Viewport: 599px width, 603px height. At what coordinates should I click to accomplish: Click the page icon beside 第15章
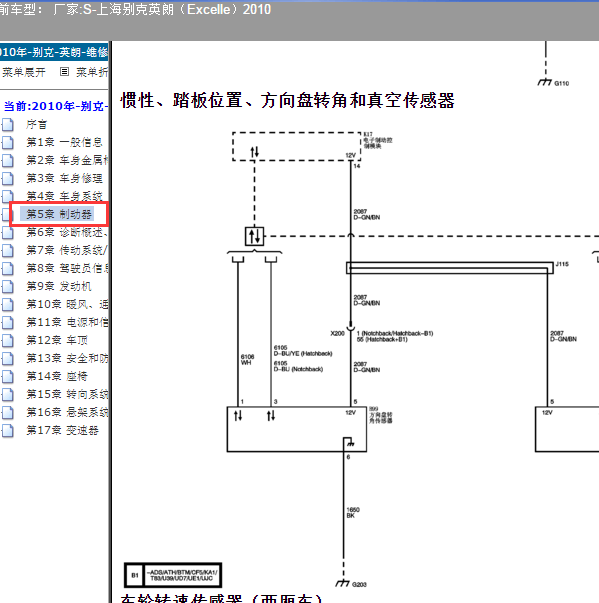tap(7, 395)
